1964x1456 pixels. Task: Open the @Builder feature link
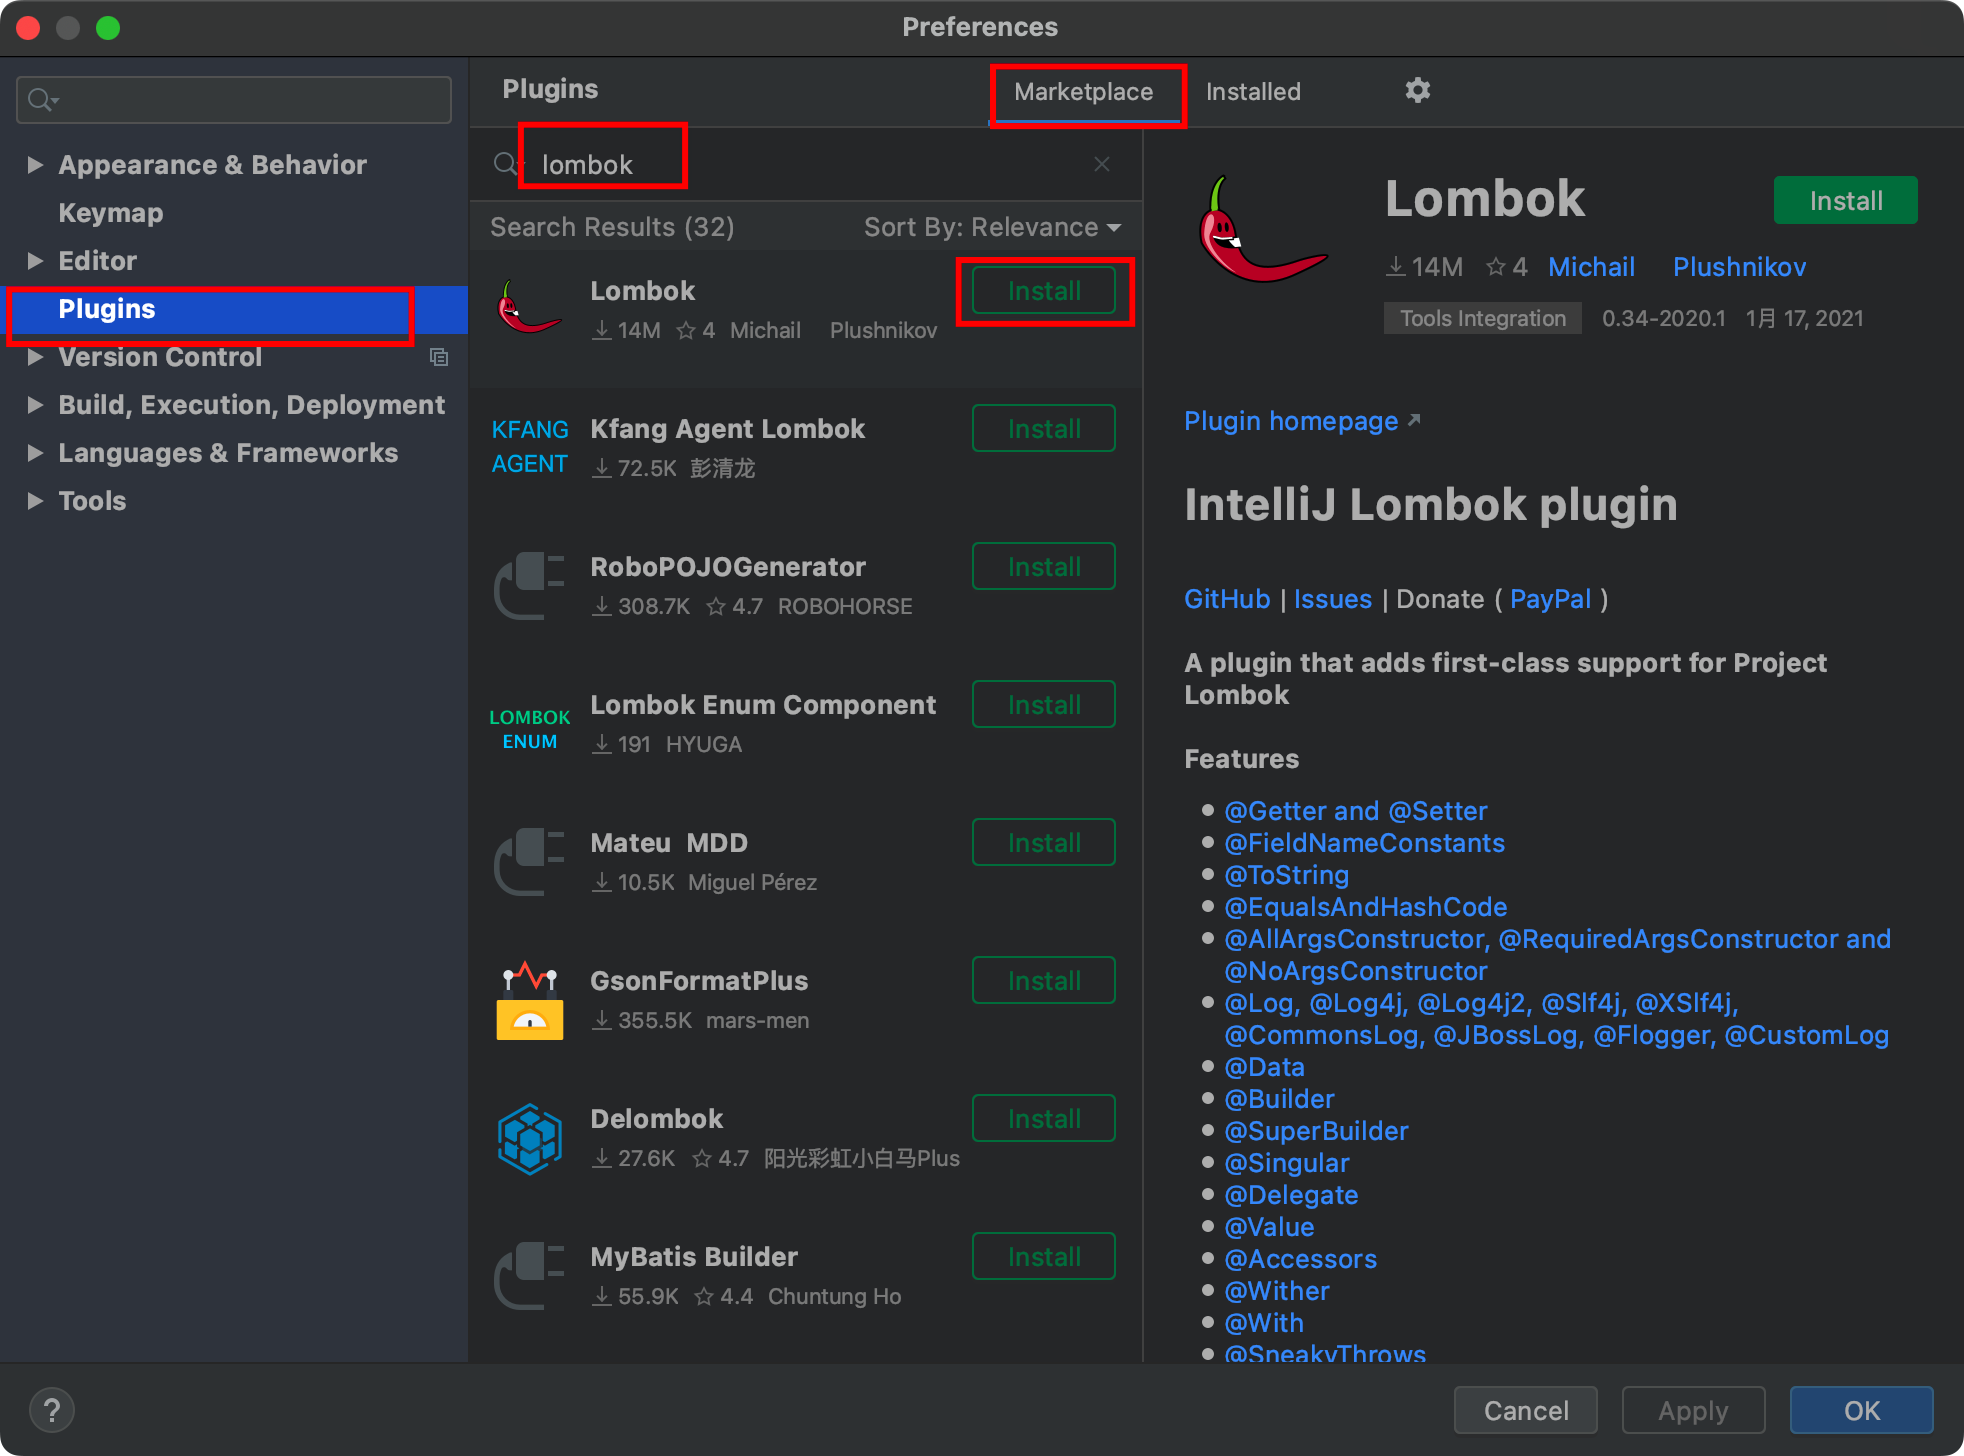click(1279, 1099)
